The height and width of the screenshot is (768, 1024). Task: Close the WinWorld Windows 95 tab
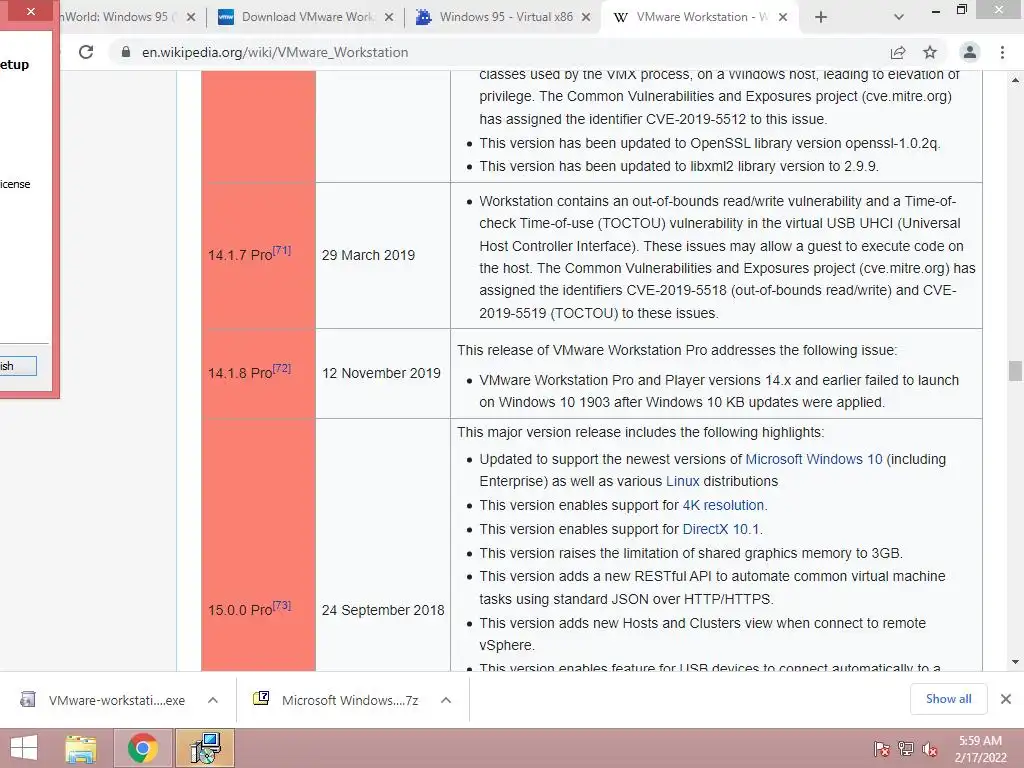tap(191, 18)
